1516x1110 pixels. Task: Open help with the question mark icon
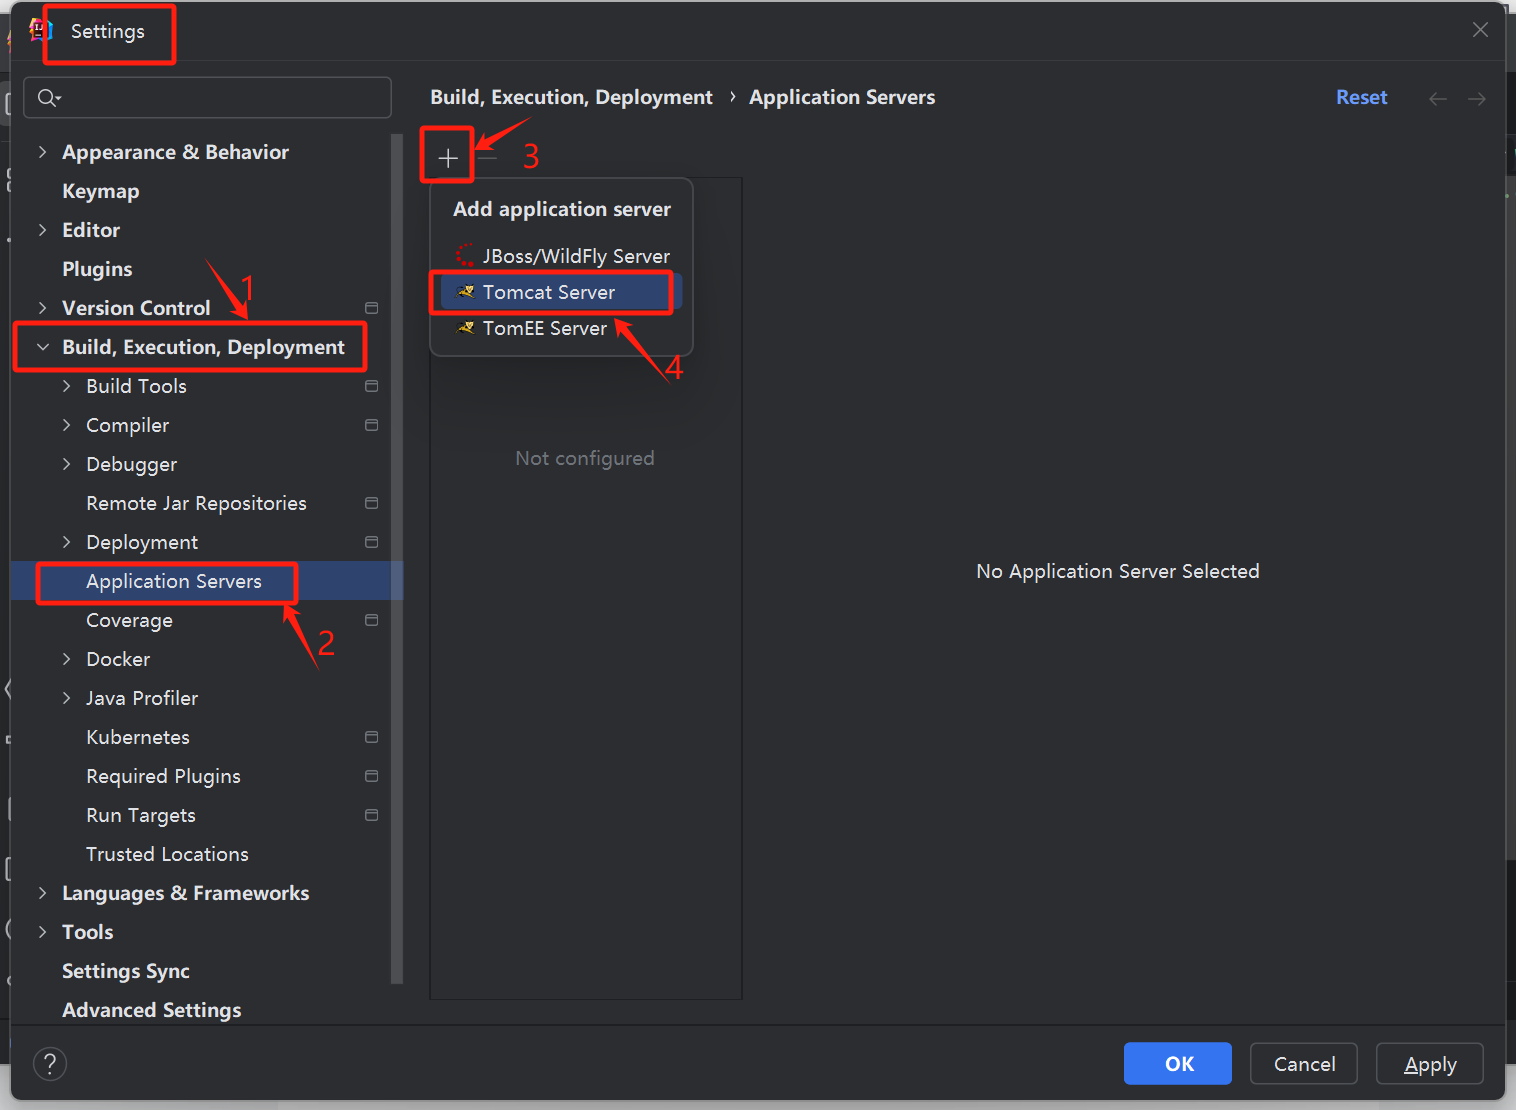pyautogui.click(x=50, y=1064)
